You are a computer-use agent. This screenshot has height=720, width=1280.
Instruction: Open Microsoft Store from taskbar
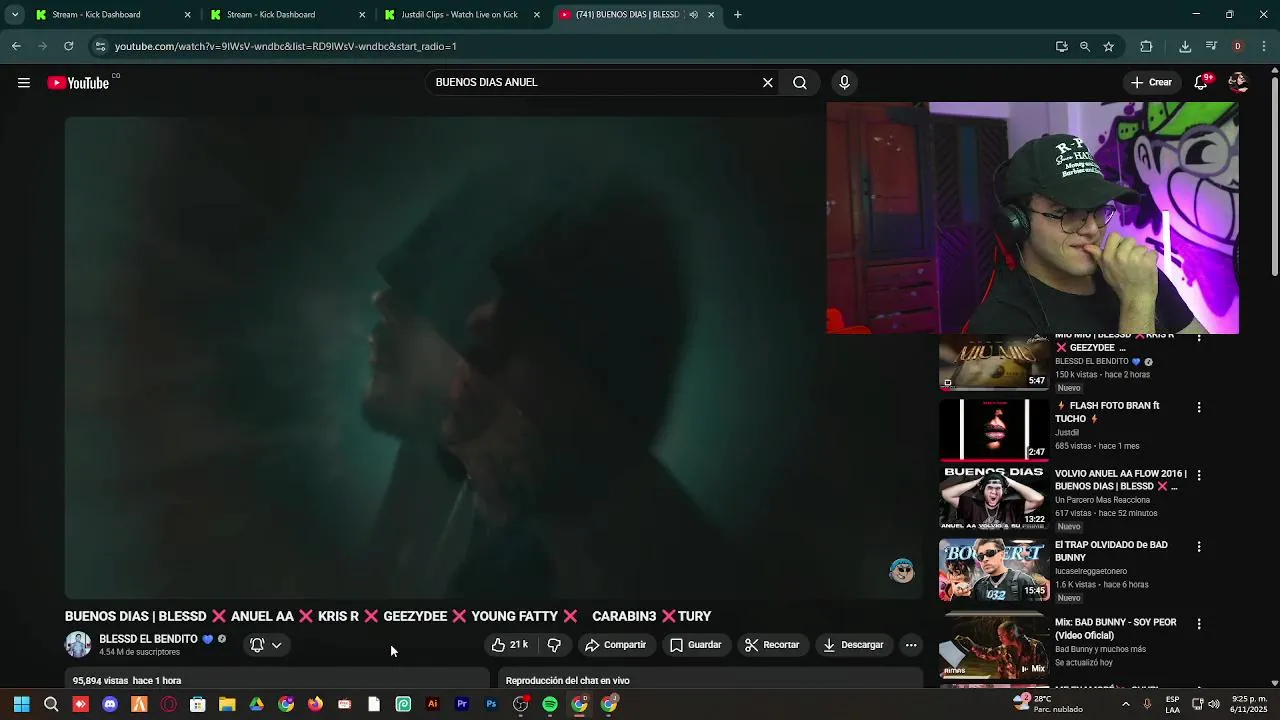(x=198, y=704)
